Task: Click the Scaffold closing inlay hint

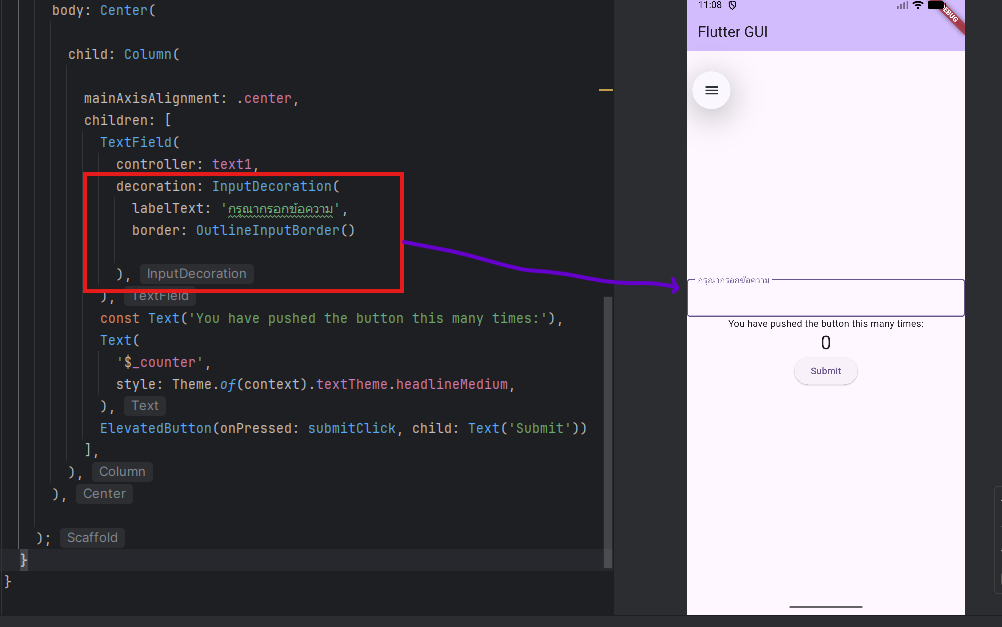Action: point(92,538)
